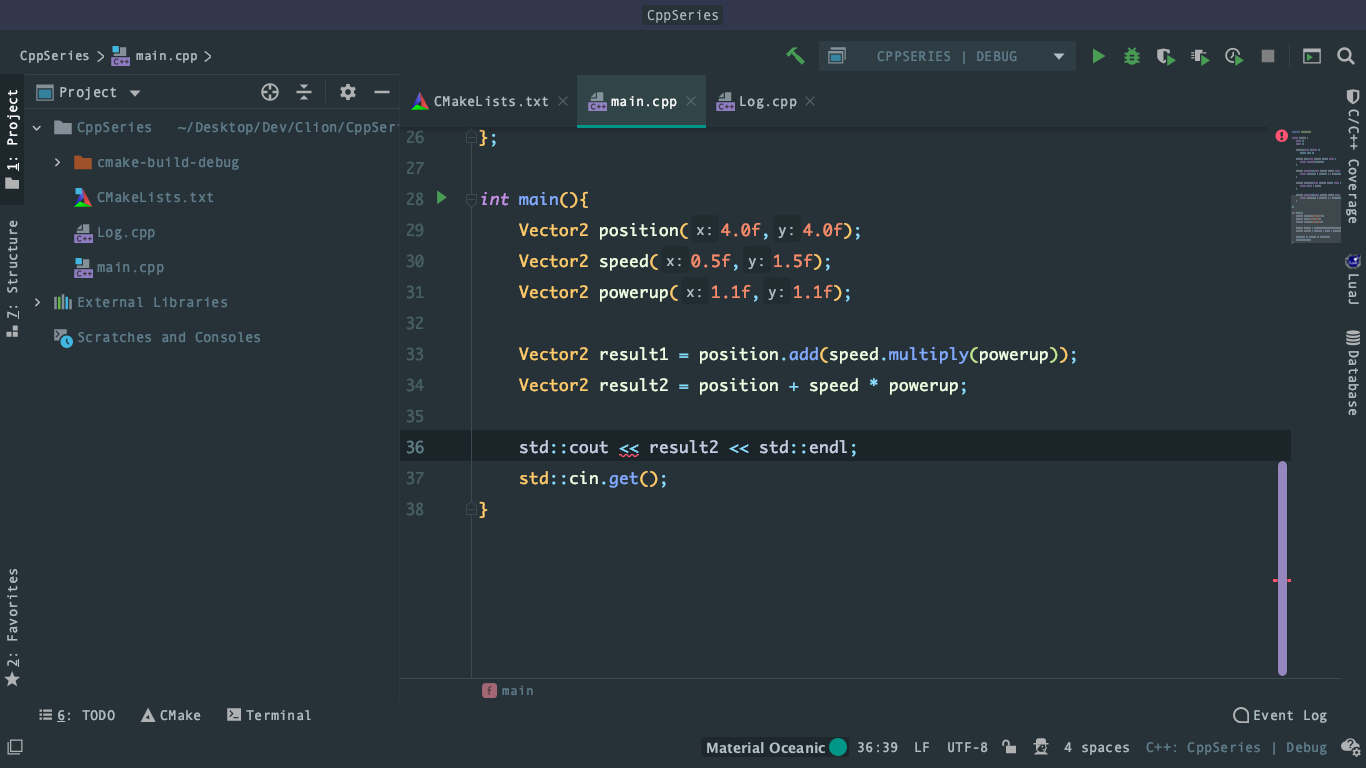
Task: Click Material Oceanic theme switcher
Action: click(776, 747)
